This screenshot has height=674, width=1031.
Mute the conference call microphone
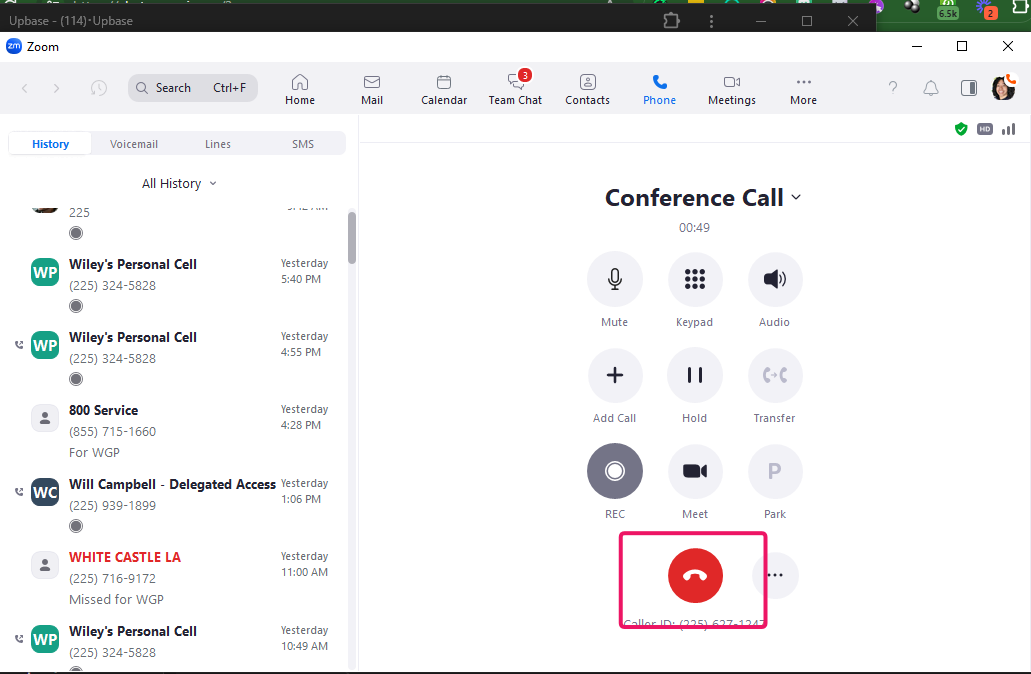point(614,279)
